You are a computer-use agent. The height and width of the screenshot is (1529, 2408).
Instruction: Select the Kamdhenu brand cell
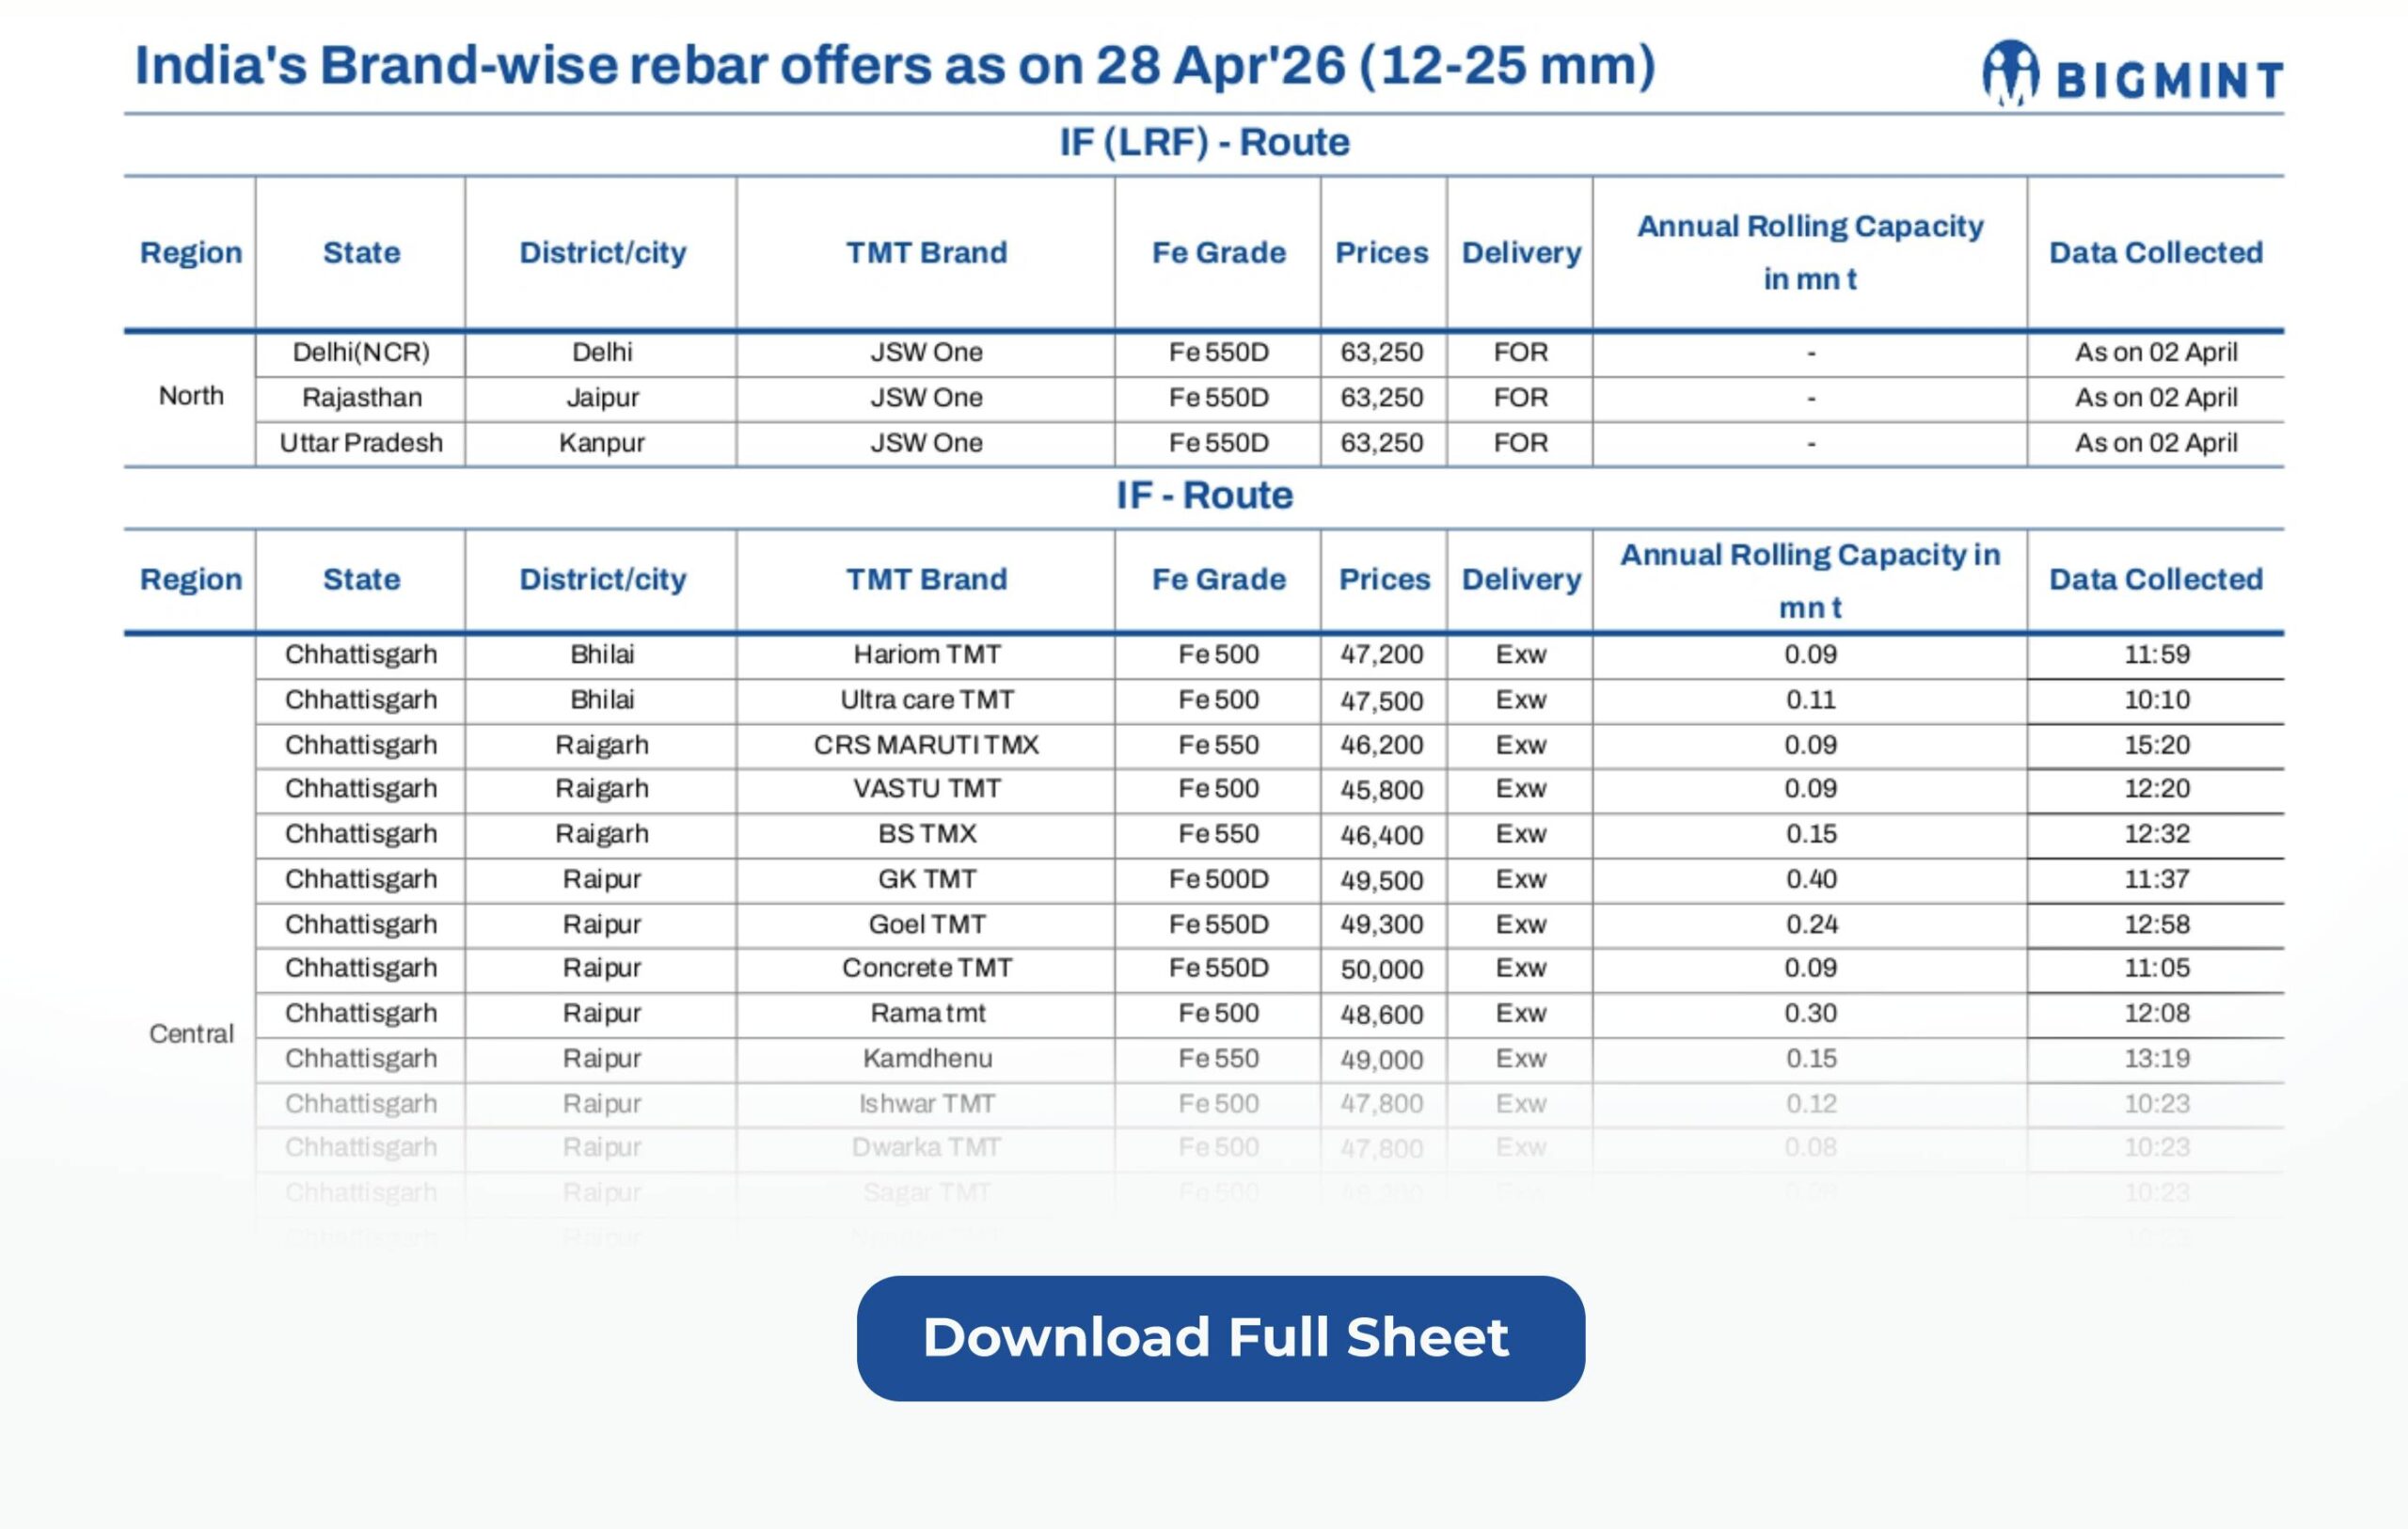[926, 1058]
